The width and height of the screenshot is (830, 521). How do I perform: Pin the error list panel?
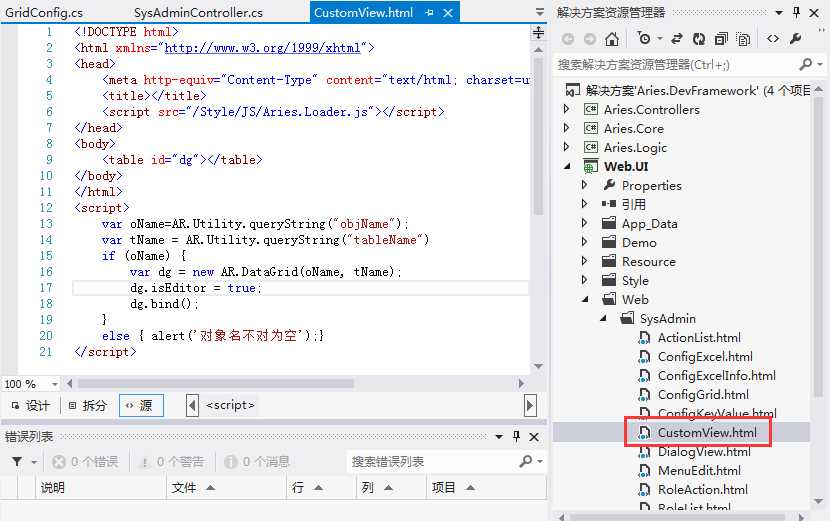click(x=516, y=436)
